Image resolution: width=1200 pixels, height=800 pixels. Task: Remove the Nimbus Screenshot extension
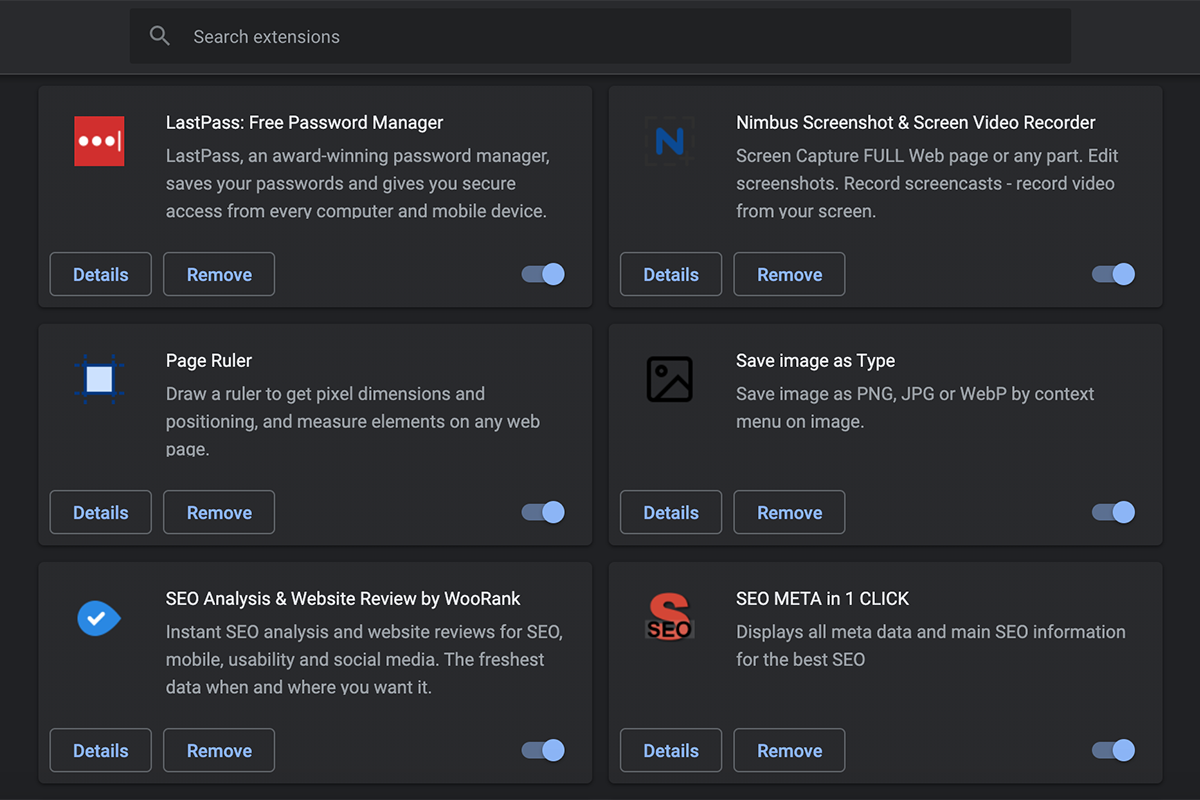click(789, 274)
